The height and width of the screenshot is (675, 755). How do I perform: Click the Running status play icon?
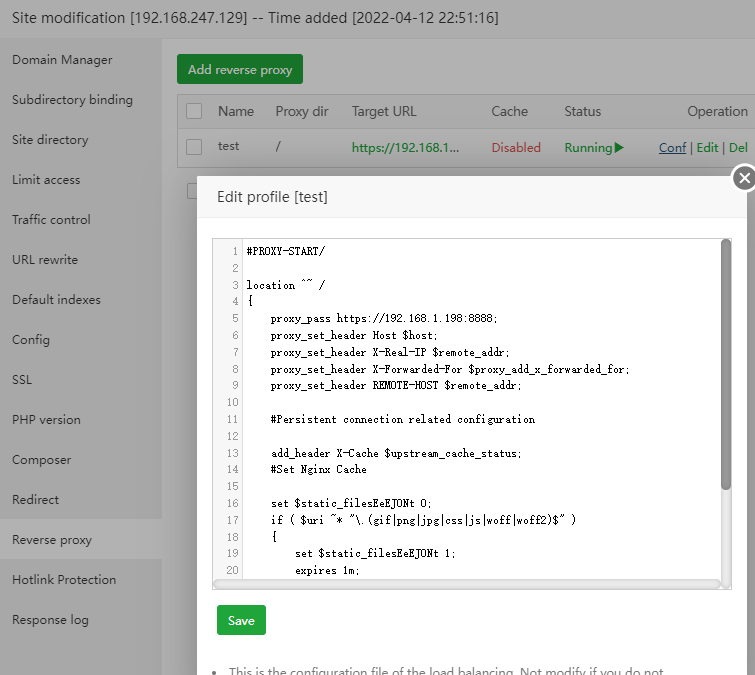618,148
